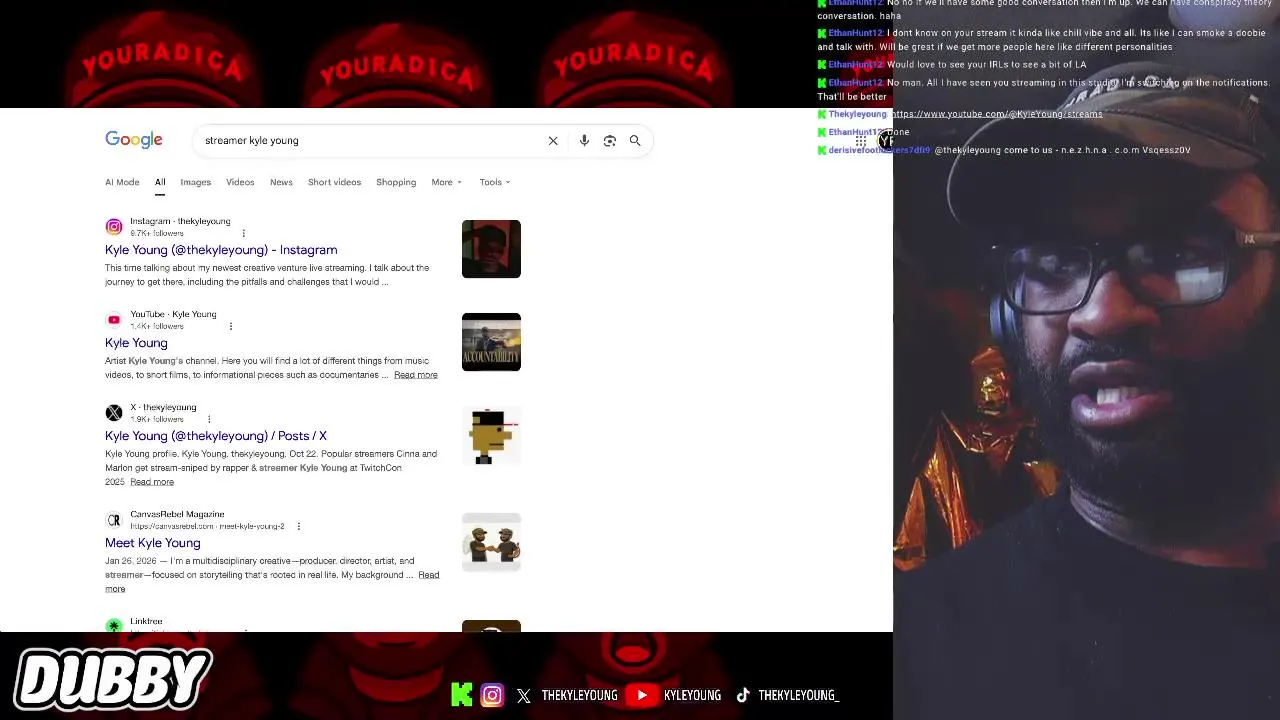Image resolution: width=1280 pixels, height=720 pixels.
Task: Open the Accountability YouTube thumbnail
Action: pyautogui.click(x=491, y=342)
